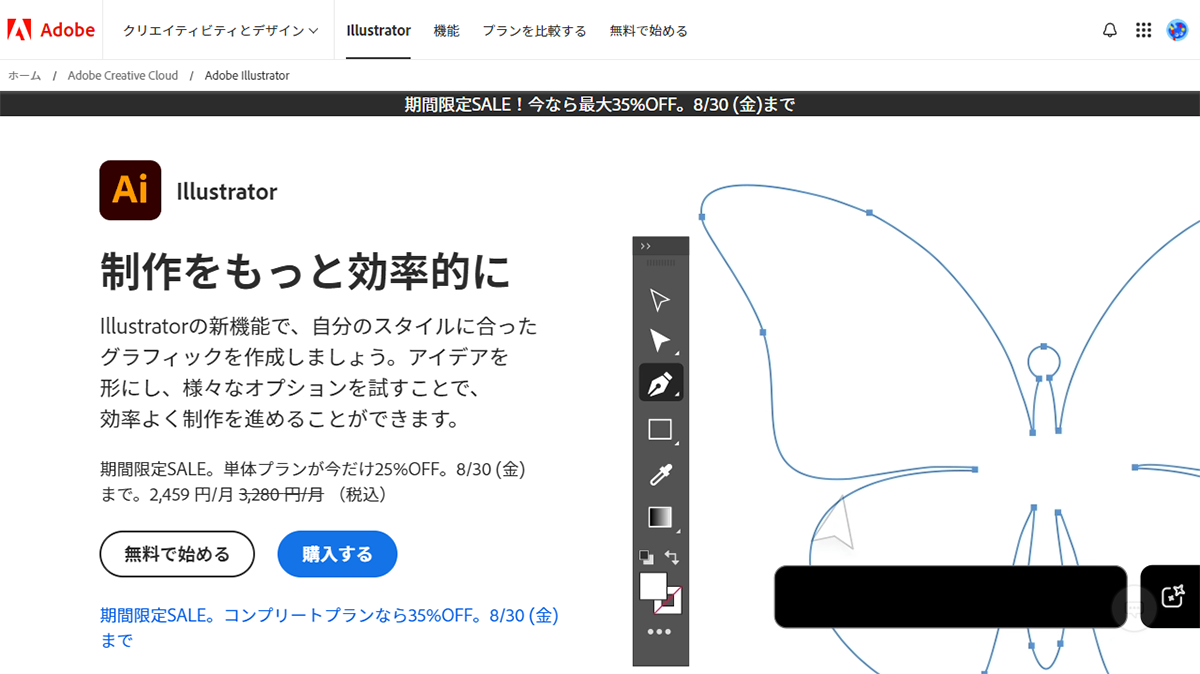
Task: Click the 購入する button
Action: 337,554
